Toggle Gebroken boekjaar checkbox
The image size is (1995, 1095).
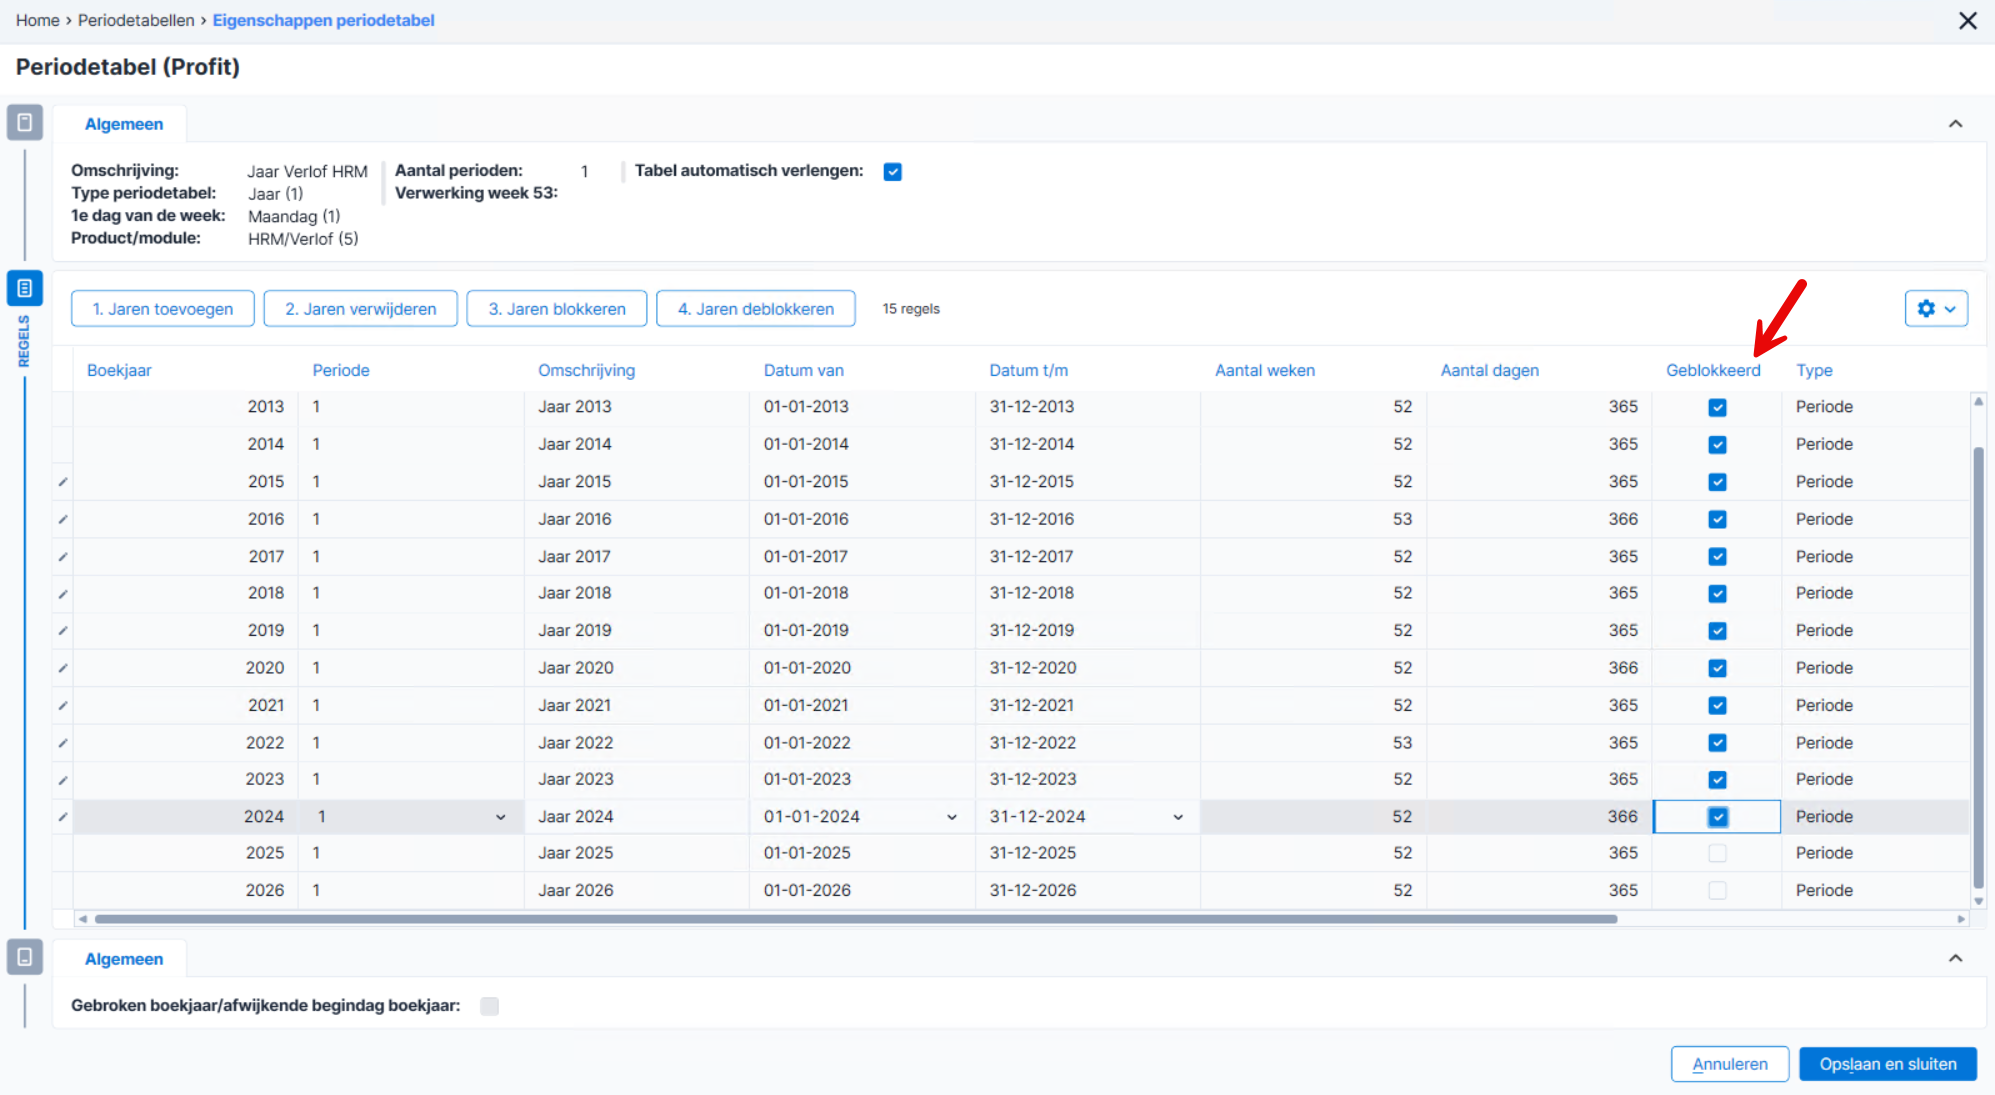coord(489,1006)
